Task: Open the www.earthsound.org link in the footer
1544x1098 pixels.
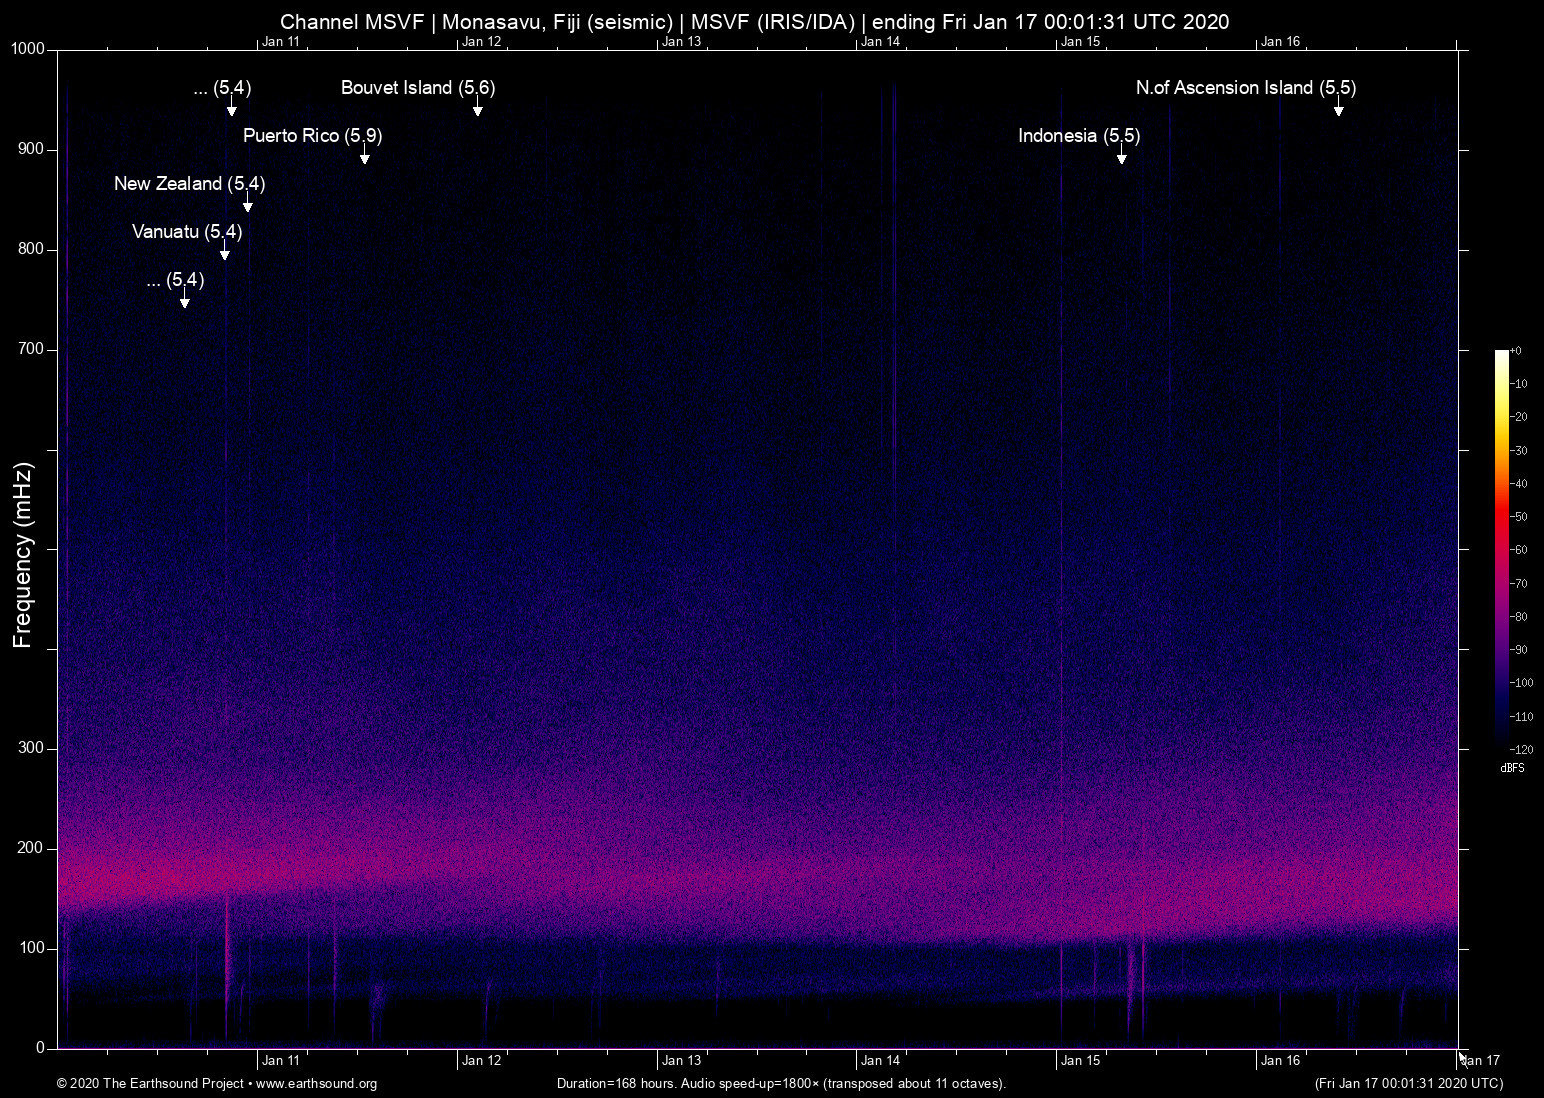Action: click(317, 1083)
